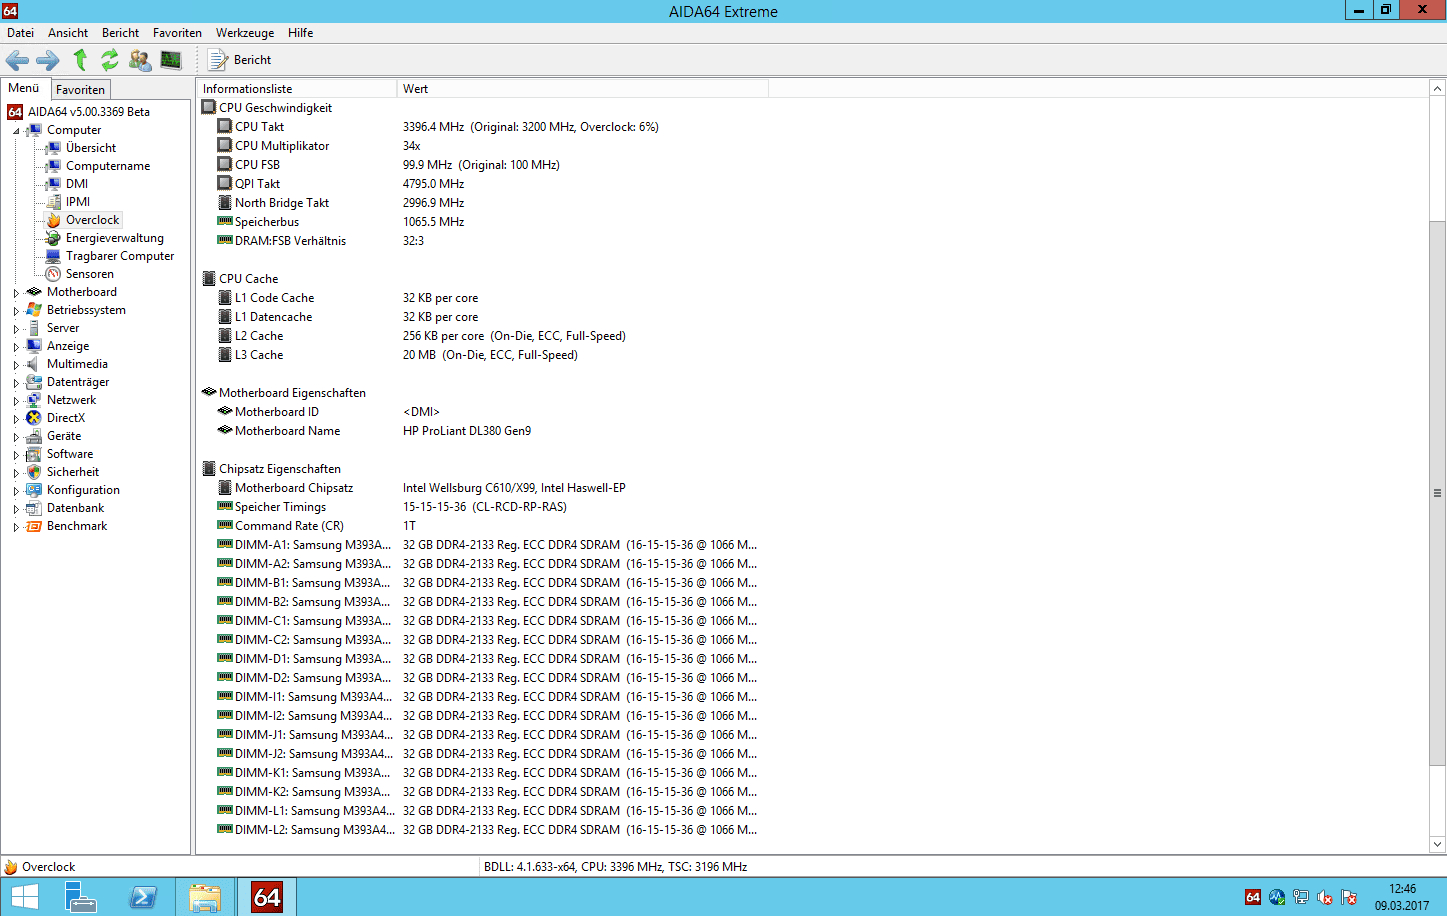The height and width of the screenshot is (916, 1447).
Task: Open the Ansicht menu
Action: [68, 33]
